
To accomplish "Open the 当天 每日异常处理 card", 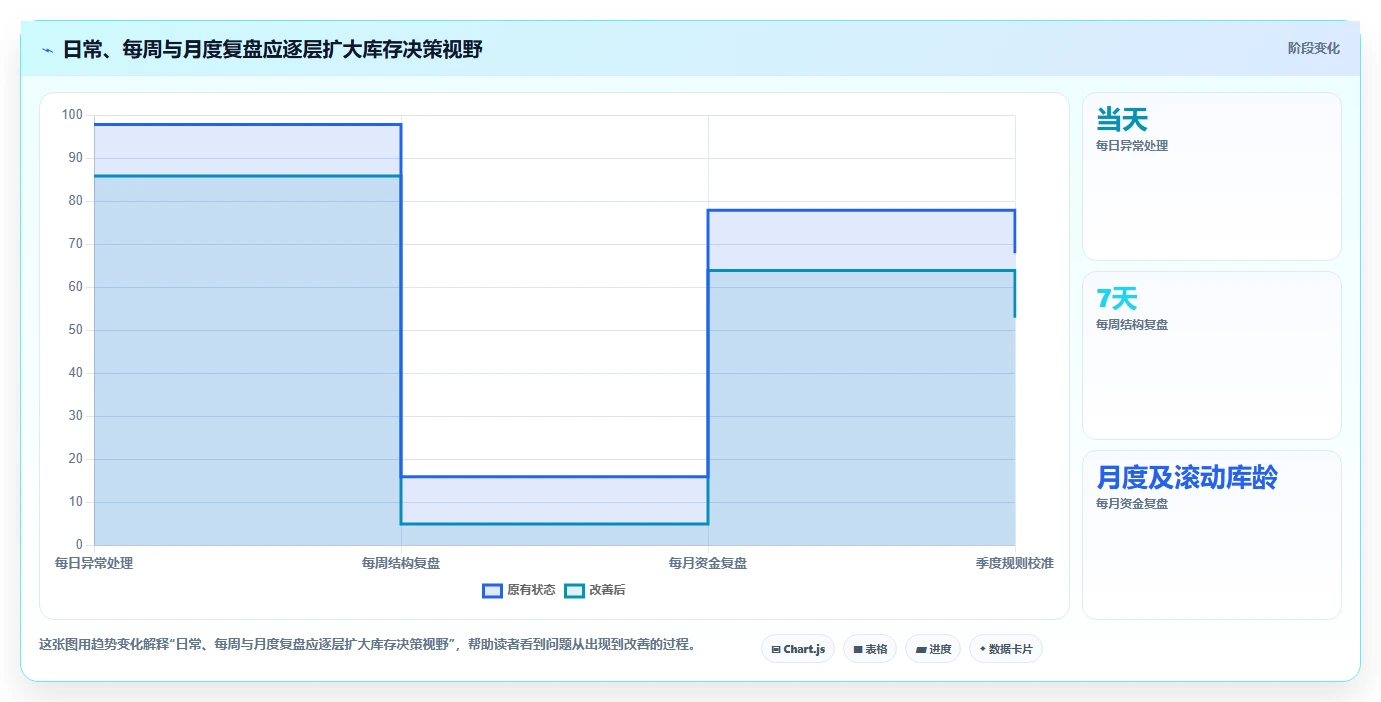I will tap(1212, 177).
